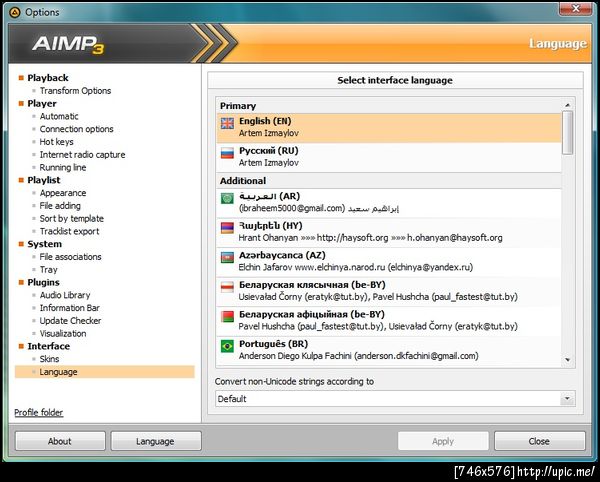
Task: Go to Connection options
Action: [x=77, y=129]
